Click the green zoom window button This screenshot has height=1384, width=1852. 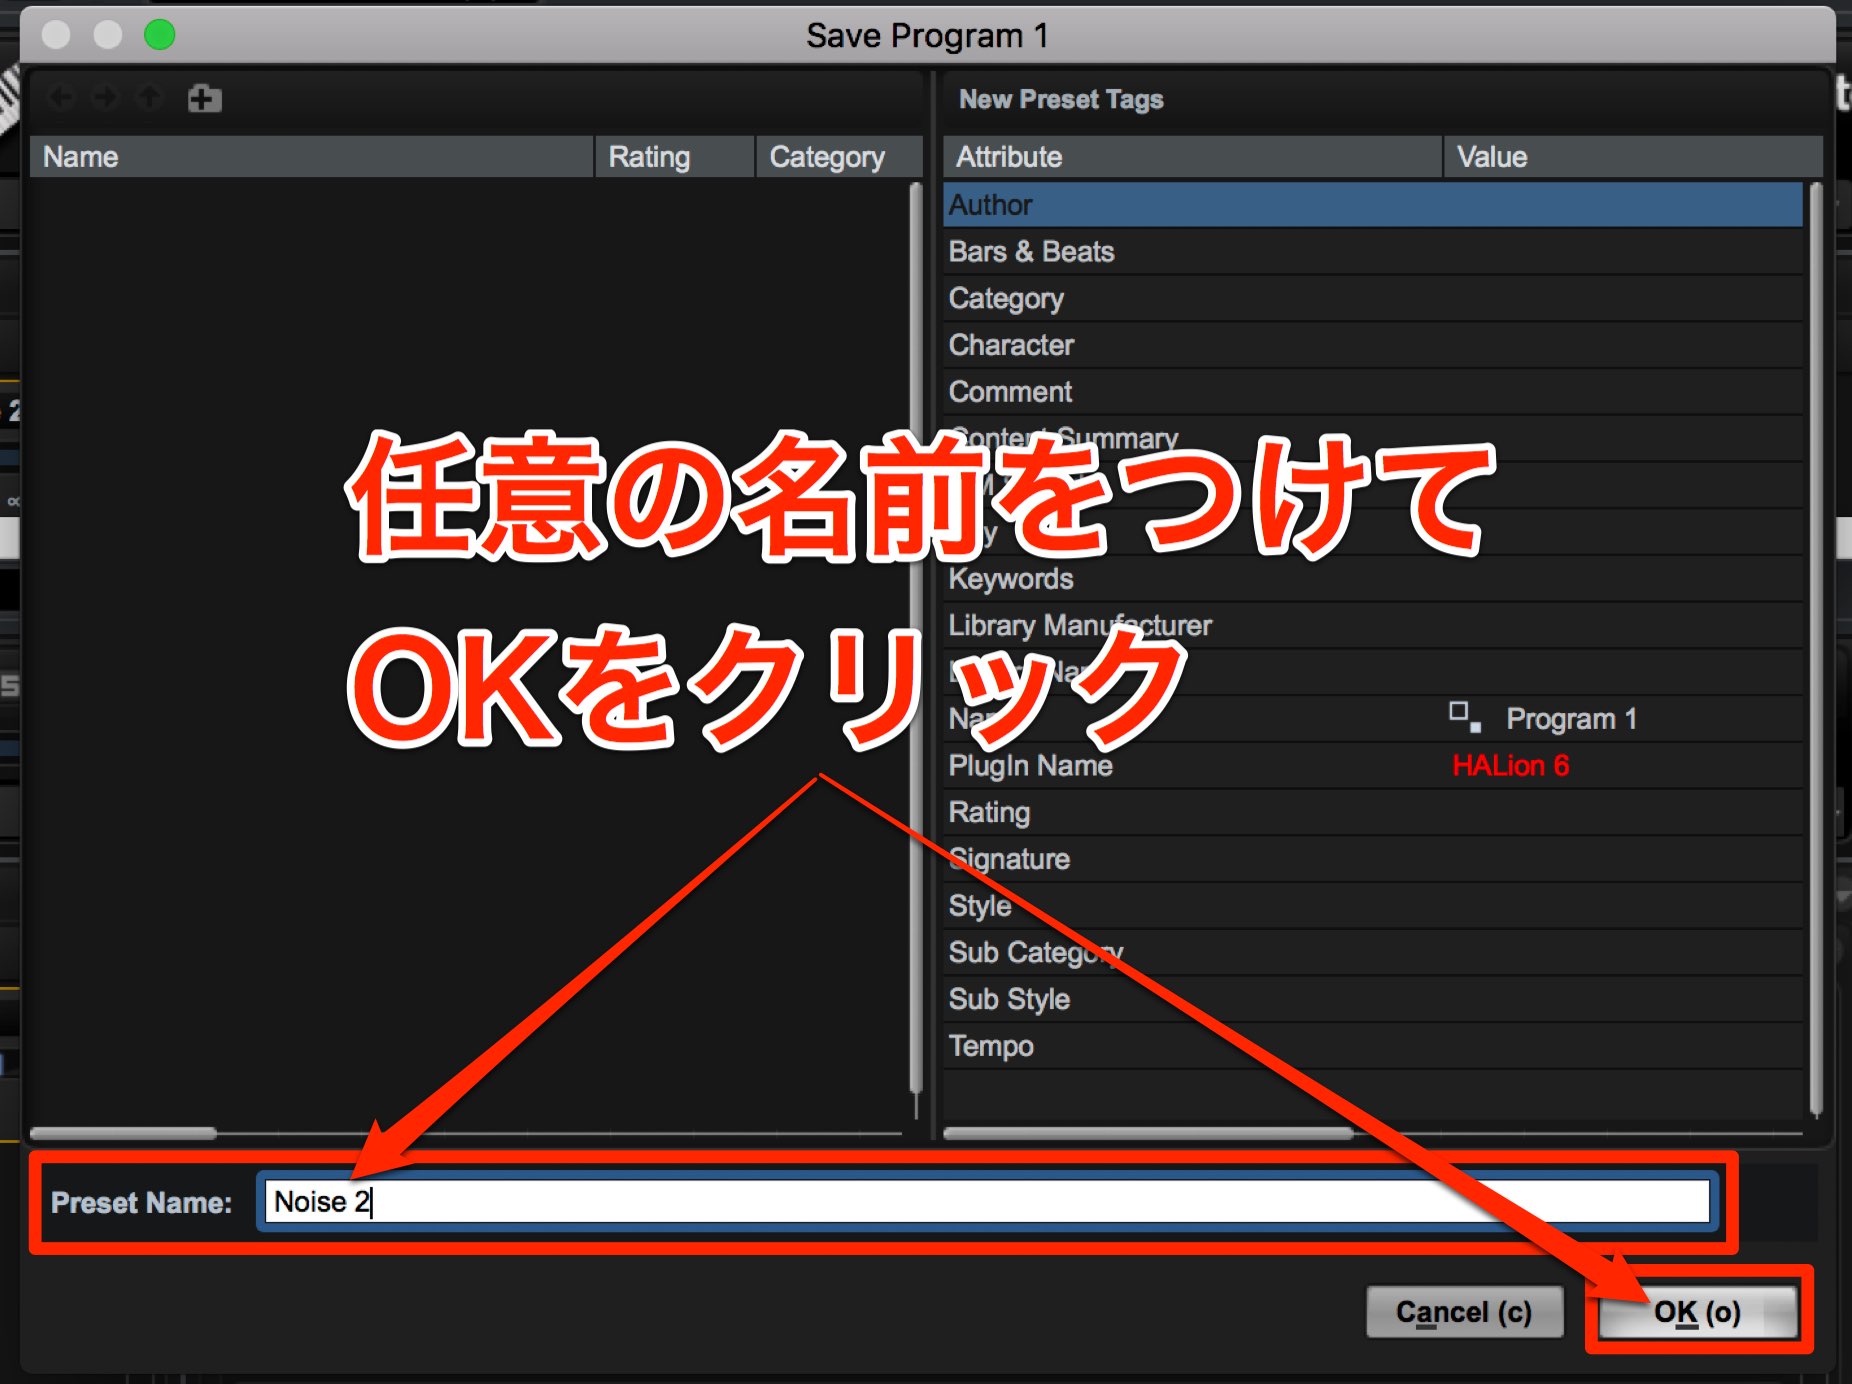[159, 35]
